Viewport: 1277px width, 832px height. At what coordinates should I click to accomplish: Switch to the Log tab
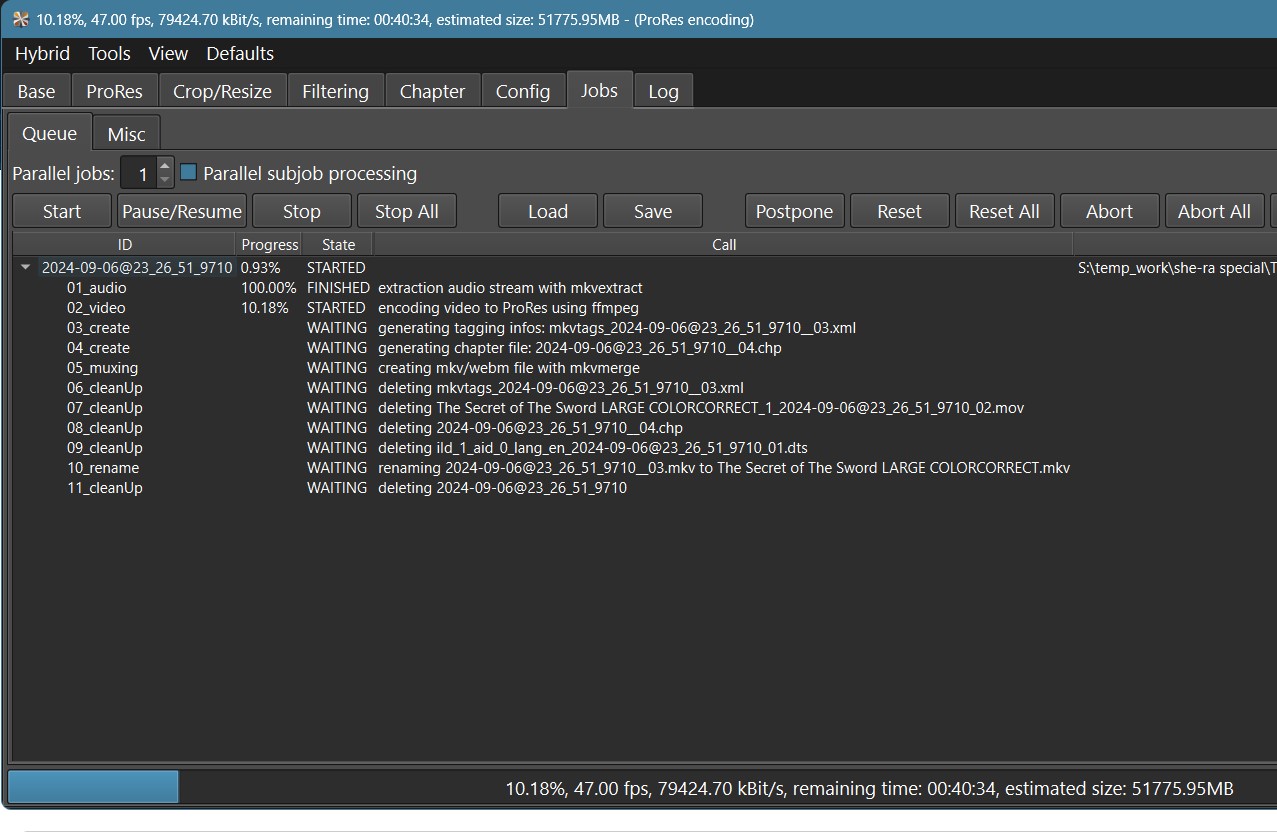pyautogui.click(x=663, y=91)
